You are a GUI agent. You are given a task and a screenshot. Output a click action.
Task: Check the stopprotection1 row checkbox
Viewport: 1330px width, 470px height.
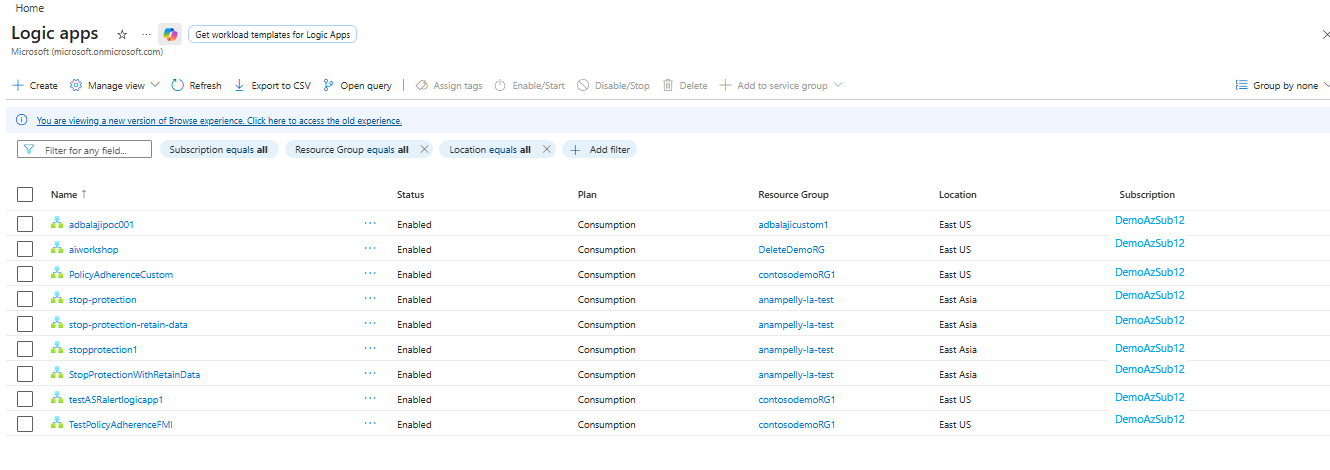[25, 349]
